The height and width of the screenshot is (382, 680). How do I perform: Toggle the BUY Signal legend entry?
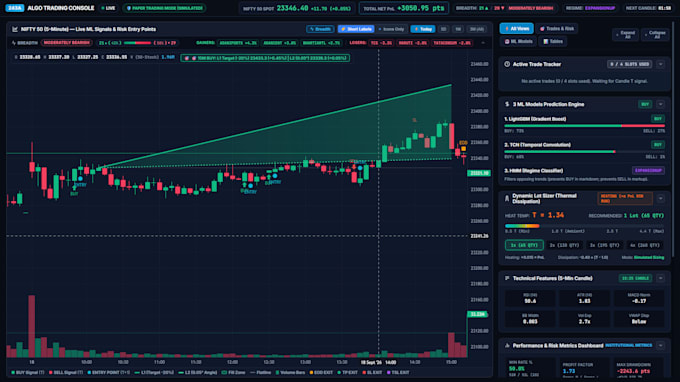tap(28, 372)
